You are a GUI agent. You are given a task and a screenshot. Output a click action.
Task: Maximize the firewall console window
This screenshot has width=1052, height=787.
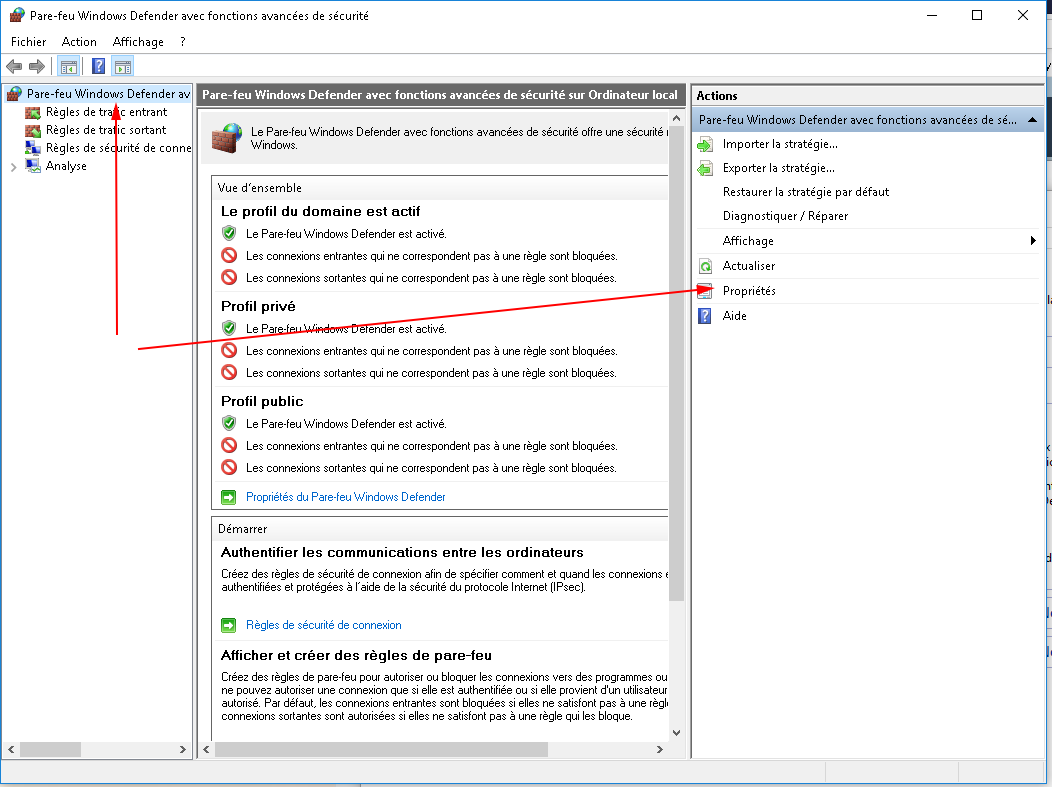click(977, 15)
